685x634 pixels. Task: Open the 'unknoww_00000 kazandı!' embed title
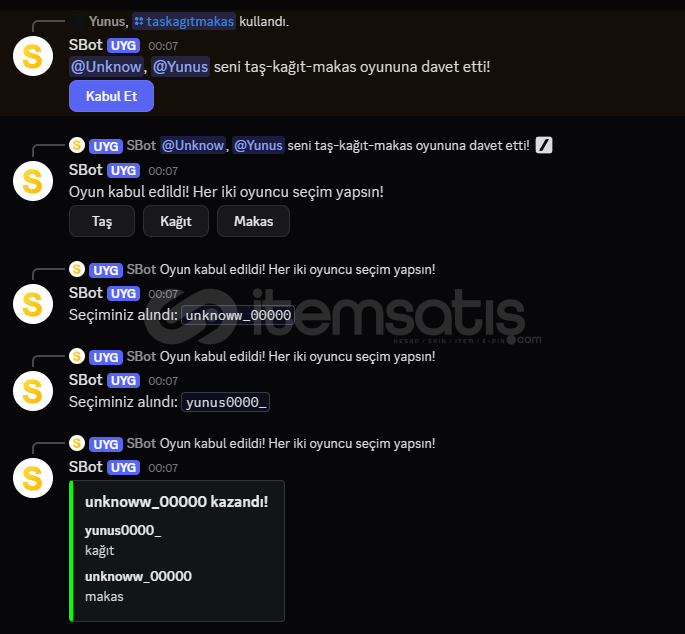click(176, 502)
